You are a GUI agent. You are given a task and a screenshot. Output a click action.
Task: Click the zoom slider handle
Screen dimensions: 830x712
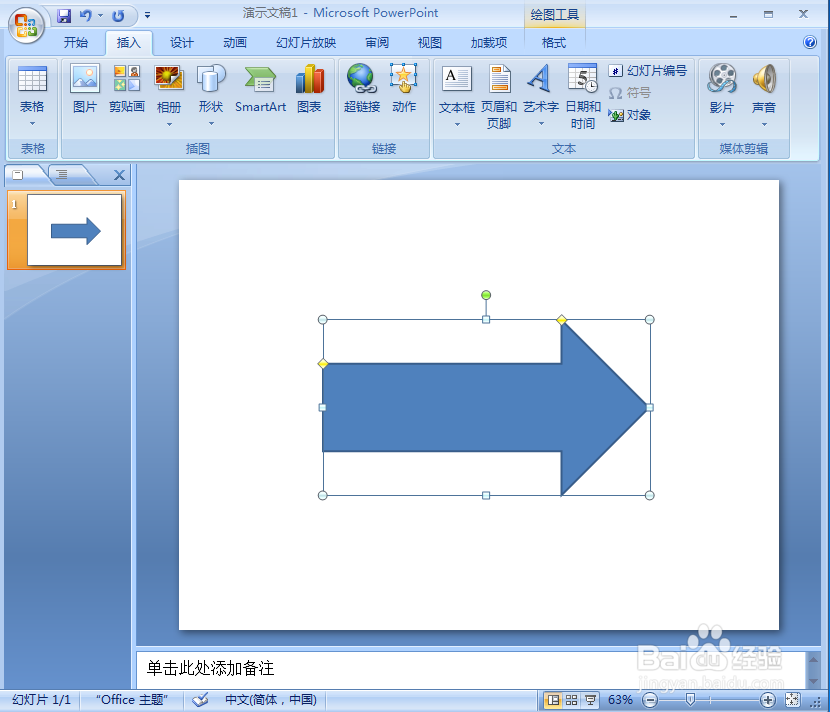click(x=690, y=700)
